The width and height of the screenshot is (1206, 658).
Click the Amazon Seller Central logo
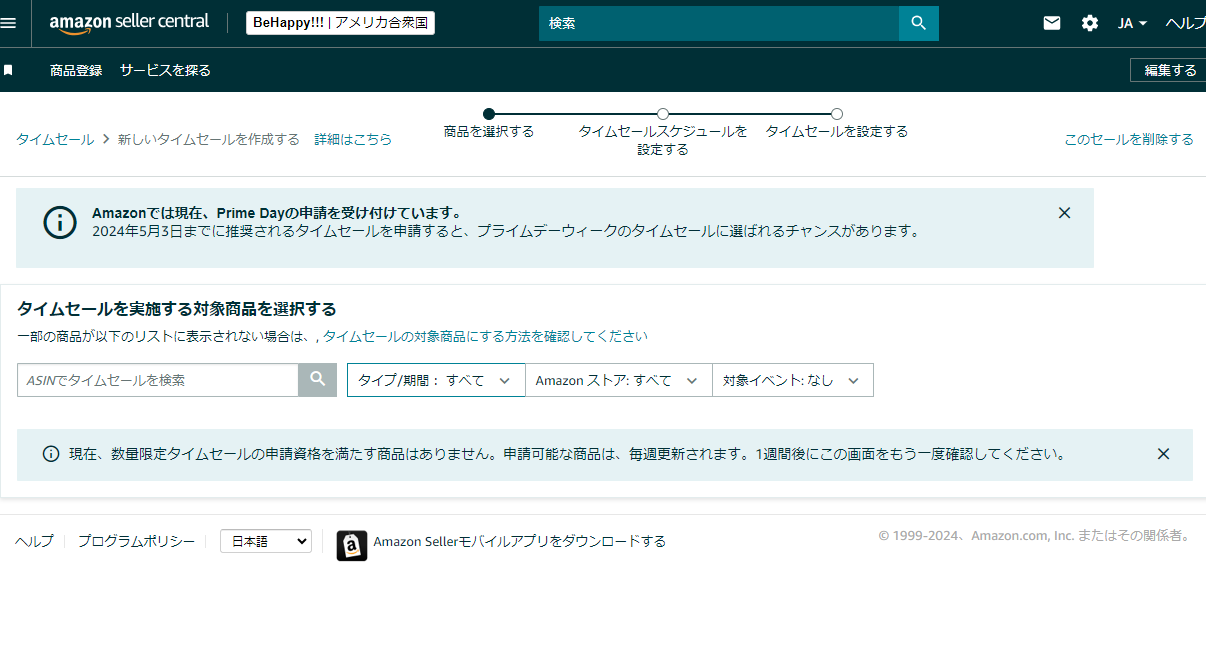point(129,22)
